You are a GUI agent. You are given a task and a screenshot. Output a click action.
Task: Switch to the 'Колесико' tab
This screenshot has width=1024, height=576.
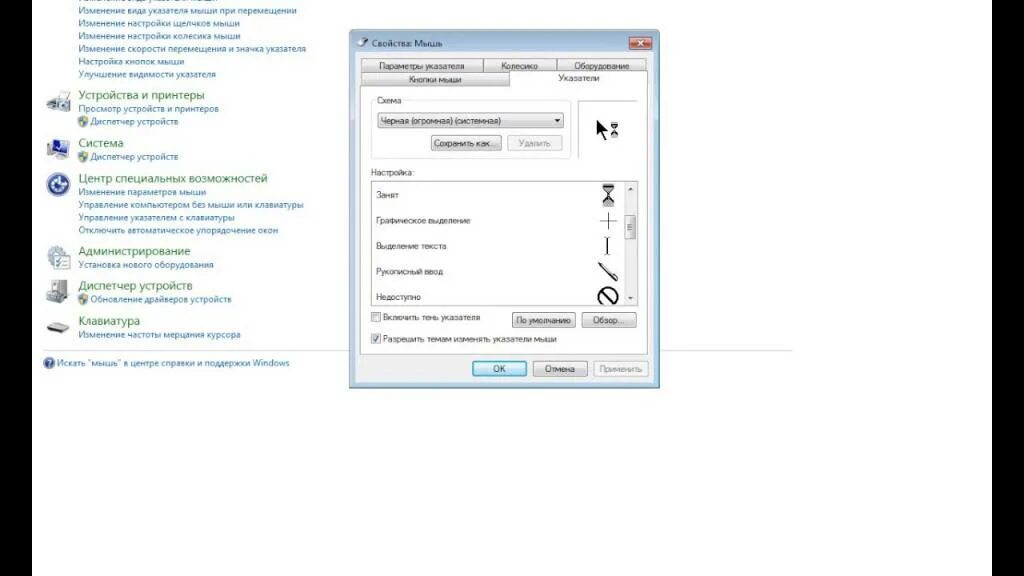point(520,66)
